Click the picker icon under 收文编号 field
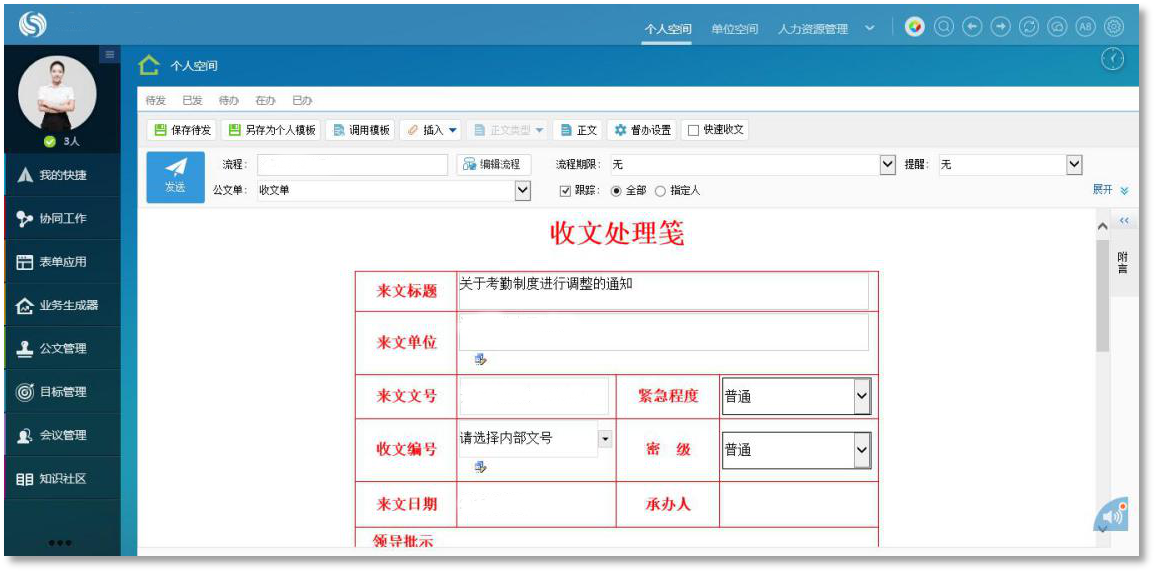 tap(481, 467)
